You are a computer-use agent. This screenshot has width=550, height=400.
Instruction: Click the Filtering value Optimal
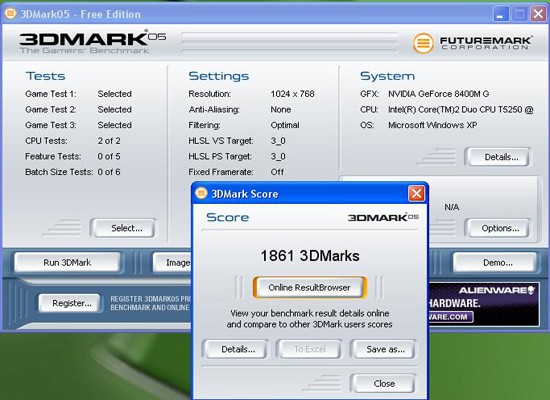click(285, 125)
